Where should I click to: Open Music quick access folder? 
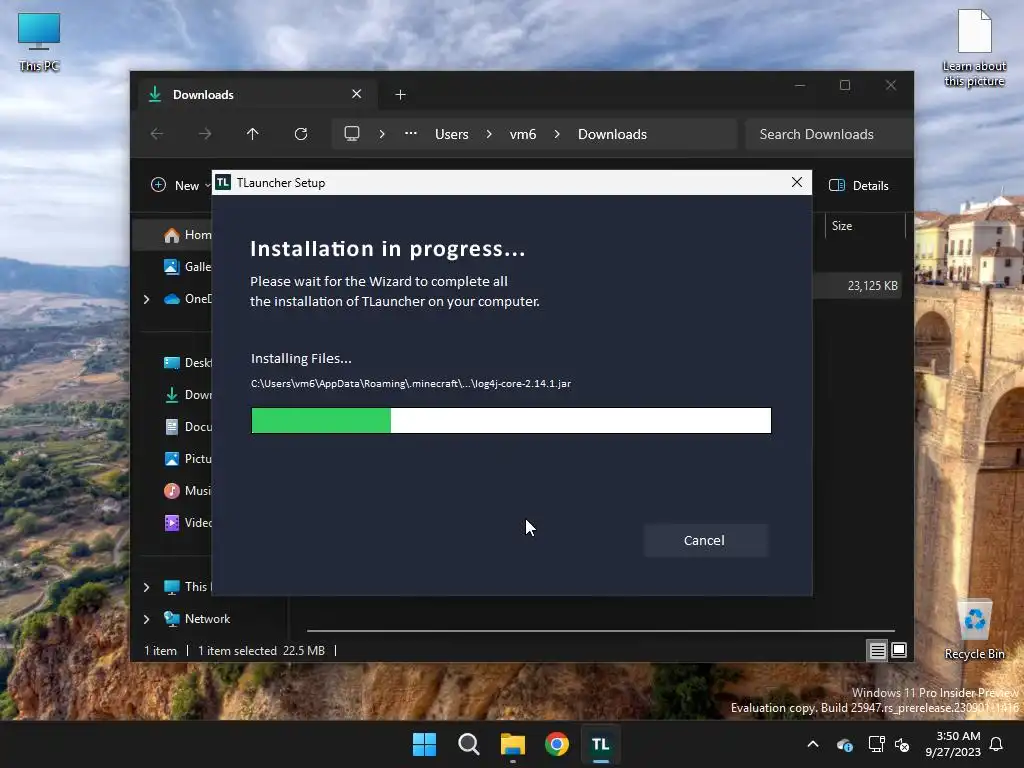point(187,490)
